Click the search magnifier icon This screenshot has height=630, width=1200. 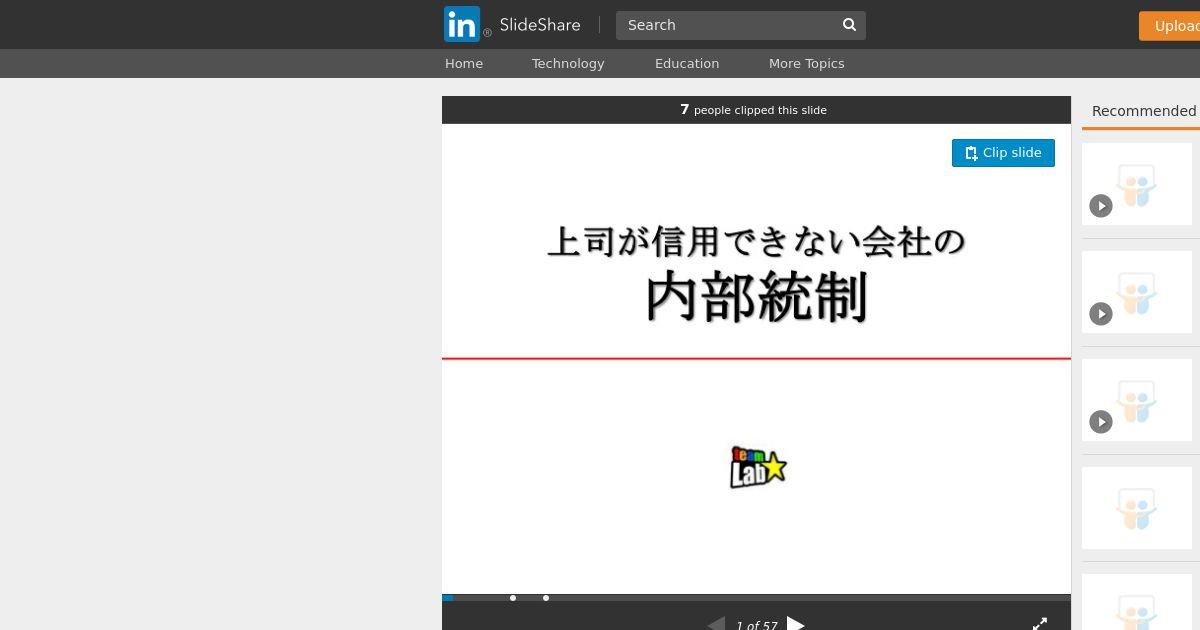(849, 25)
